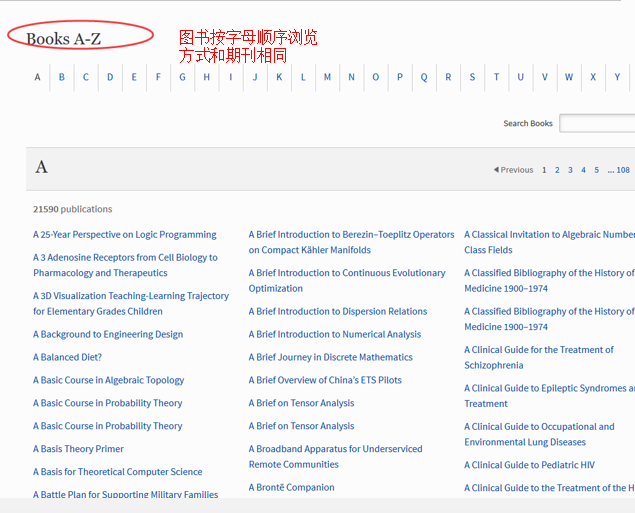Go to results page 5

[597, 170]
